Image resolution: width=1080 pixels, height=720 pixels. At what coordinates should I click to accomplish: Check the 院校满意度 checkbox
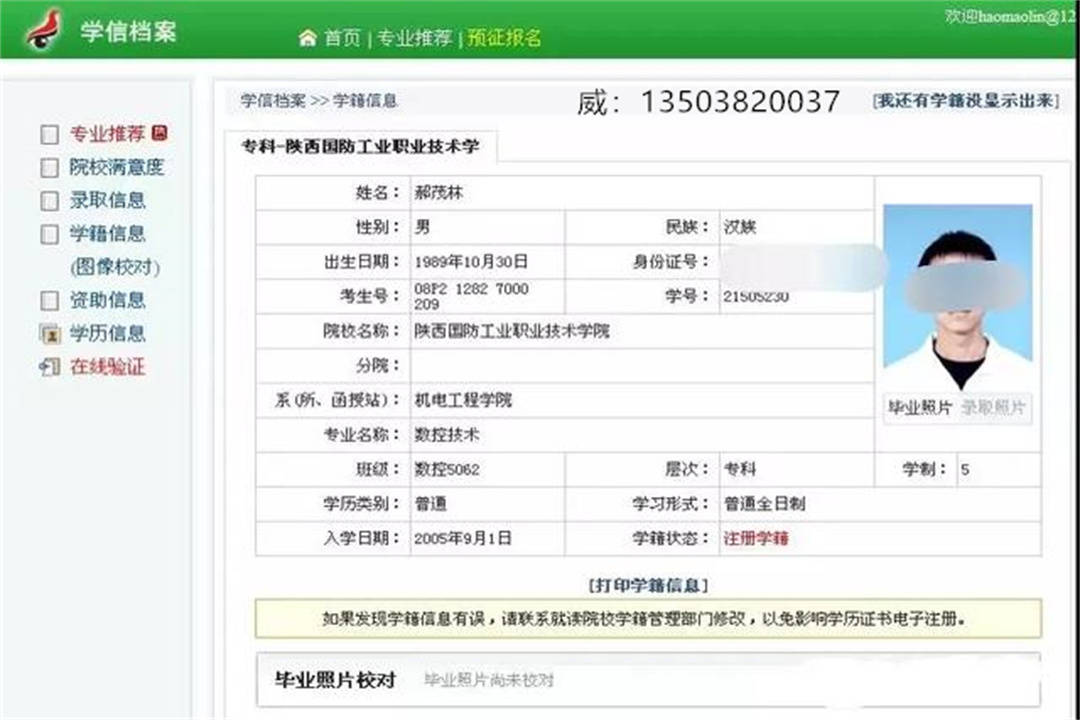click(x=48, y=167)
